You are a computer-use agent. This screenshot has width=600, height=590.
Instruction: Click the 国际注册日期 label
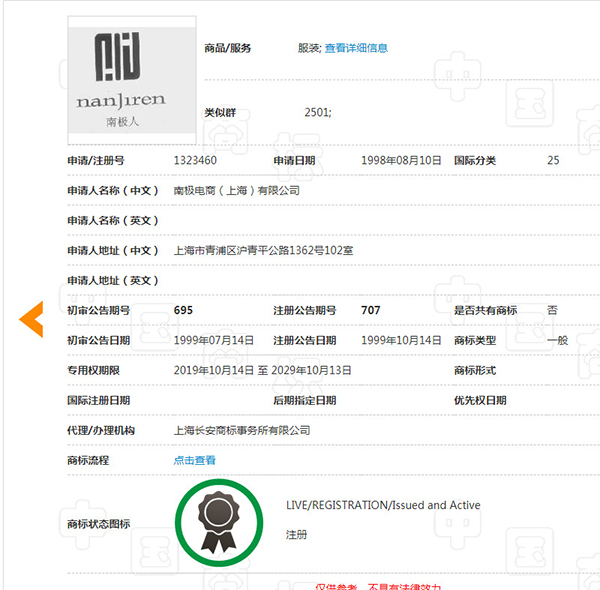(x=99, y=401)
